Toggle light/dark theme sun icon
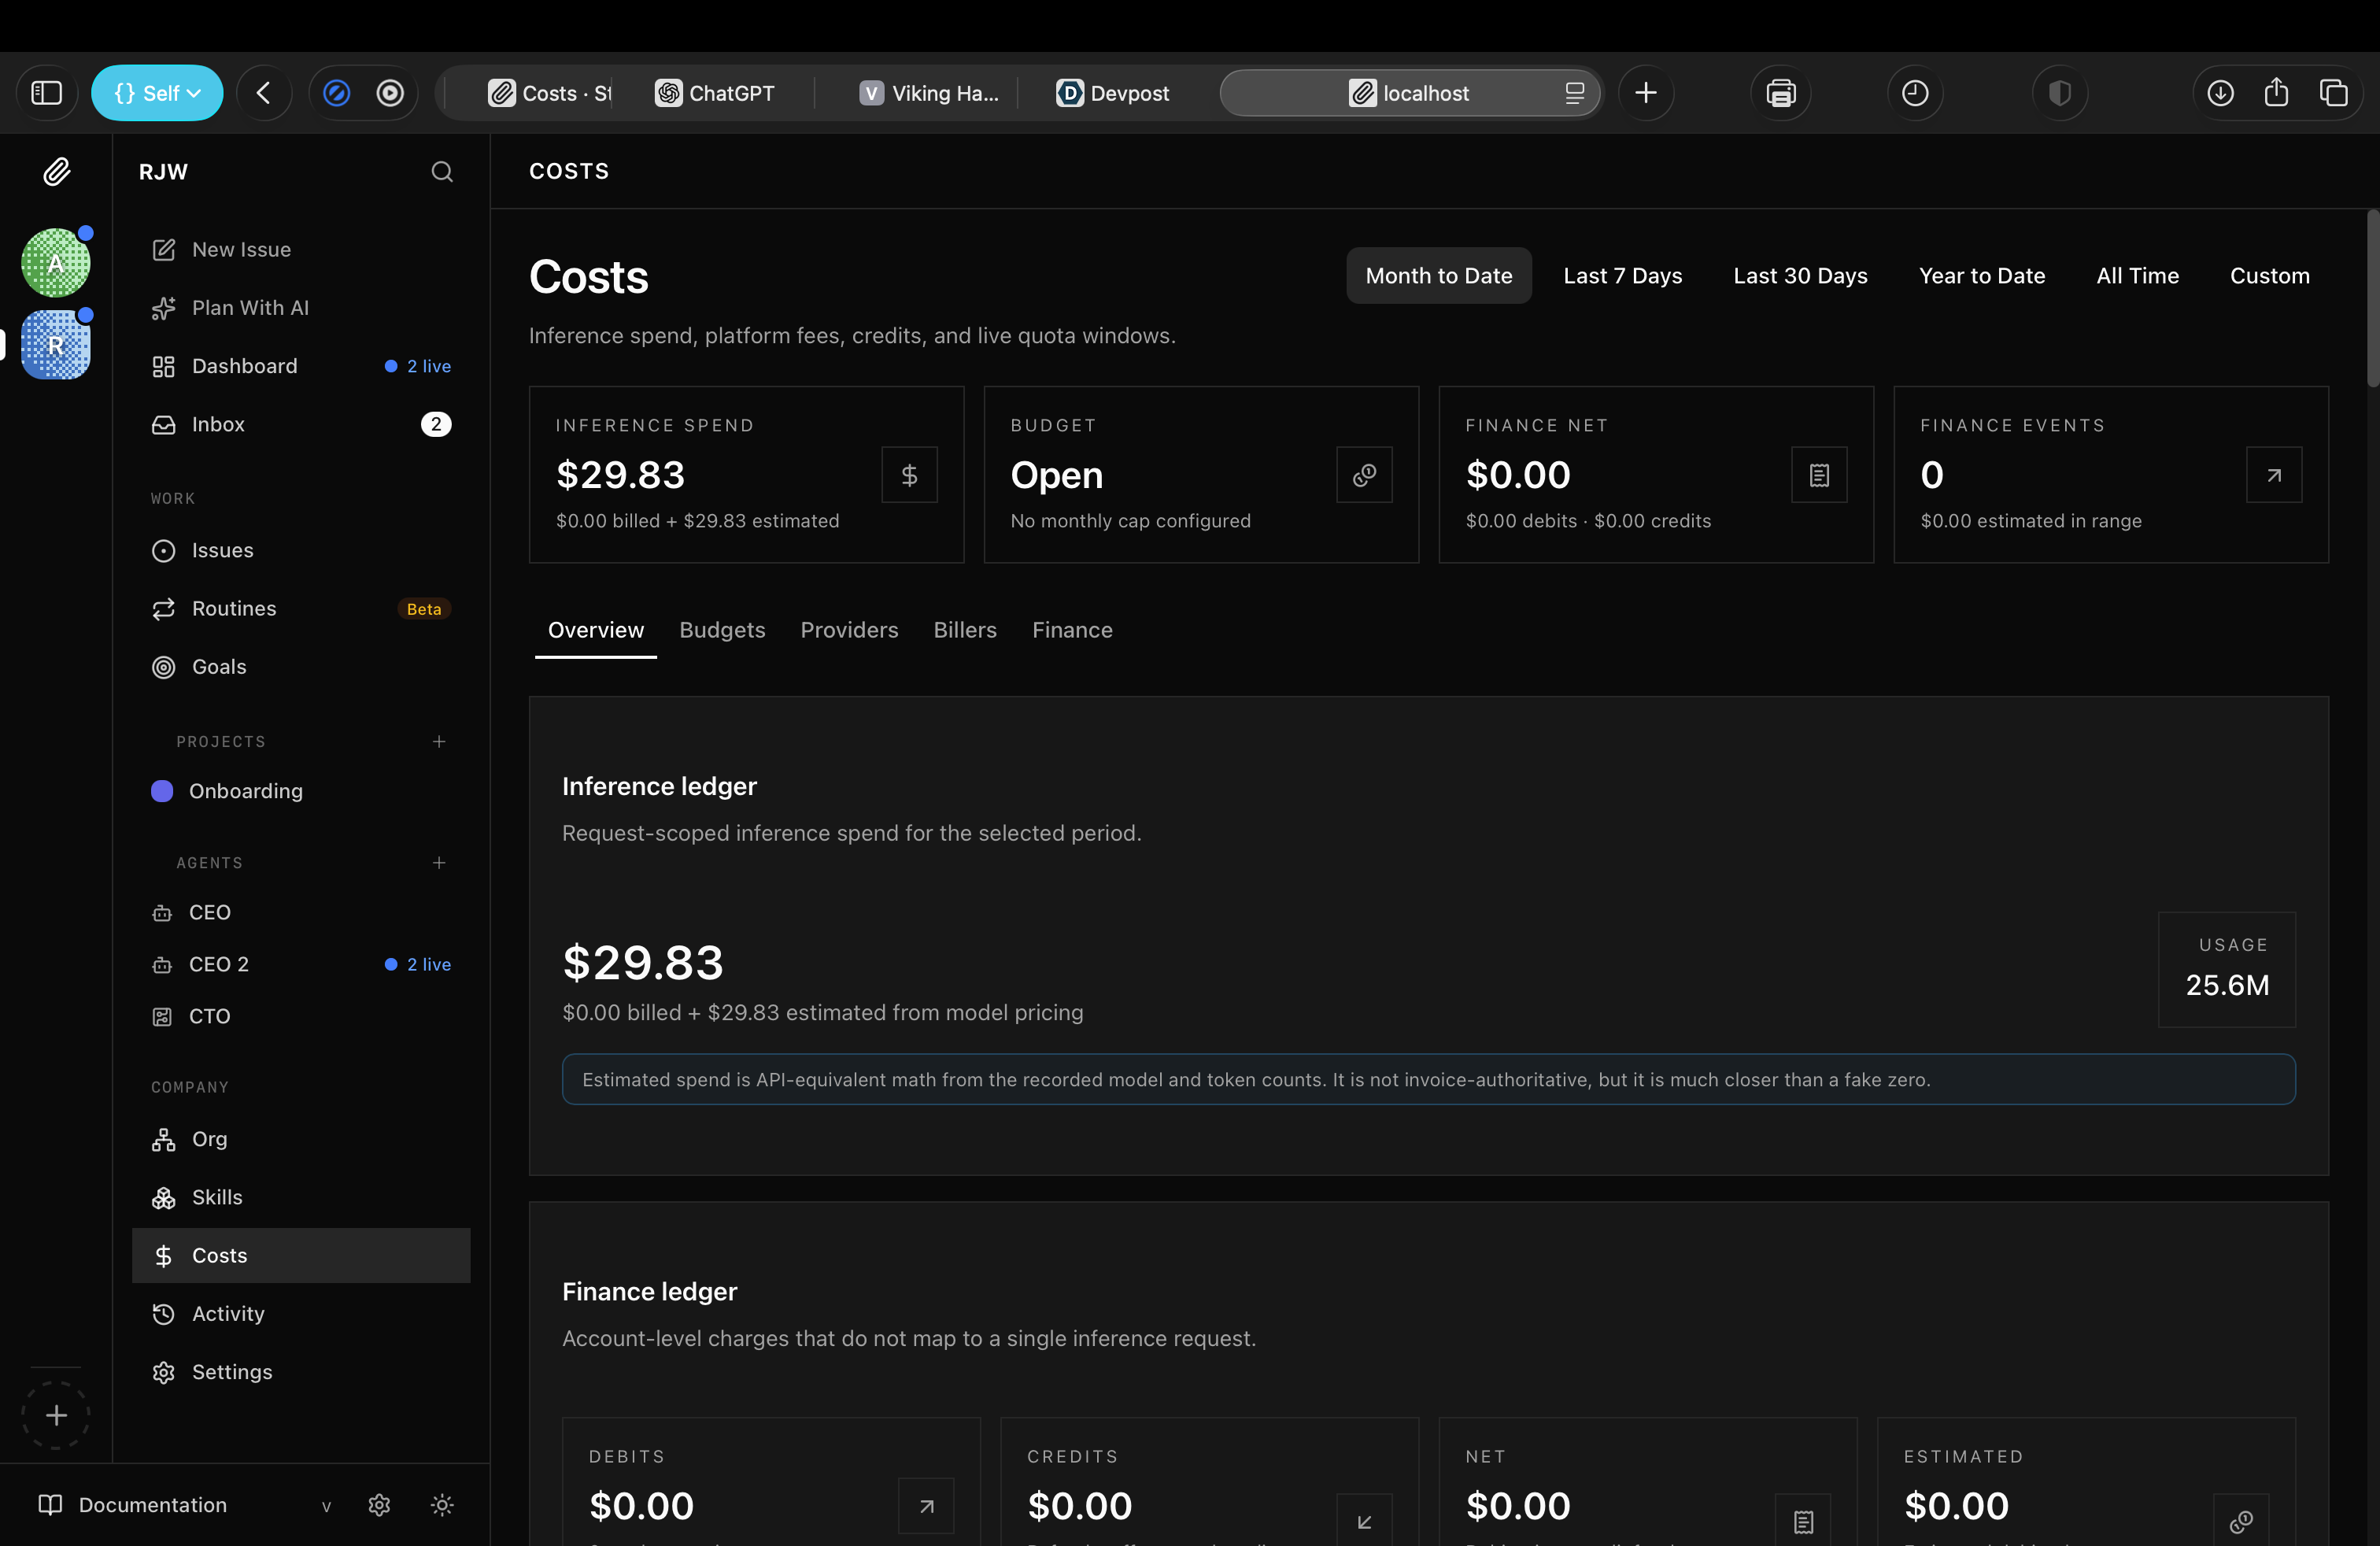Image resolution: width=2380 pixels, height=1546 pixels. point(442,1505)
